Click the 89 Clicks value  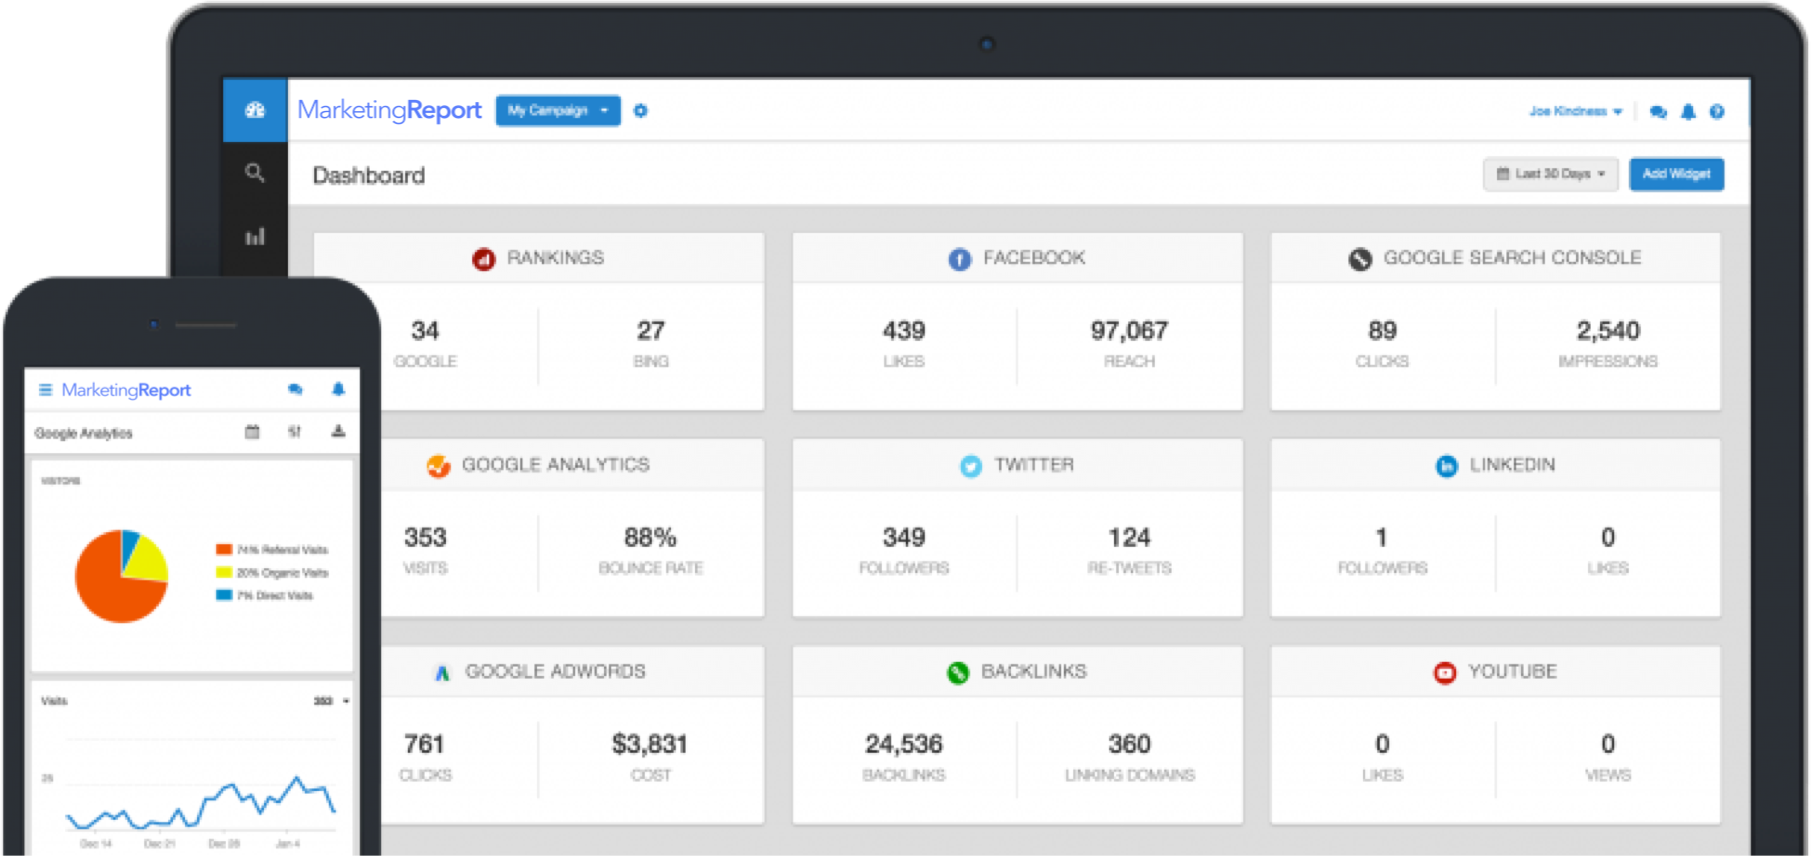coord(1382,331)
